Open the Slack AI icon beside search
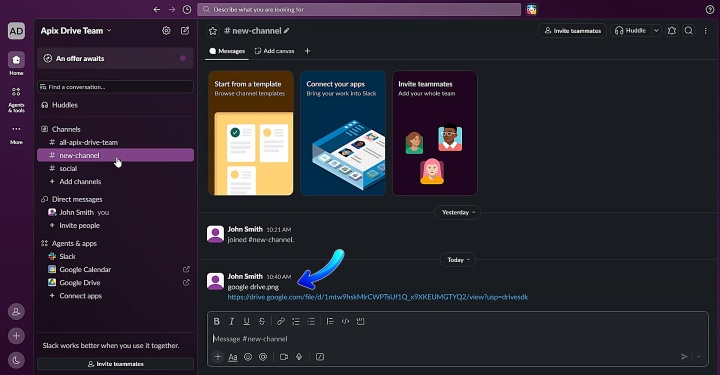The height and width of the screenshot is (375, 720). click(531, 9)
